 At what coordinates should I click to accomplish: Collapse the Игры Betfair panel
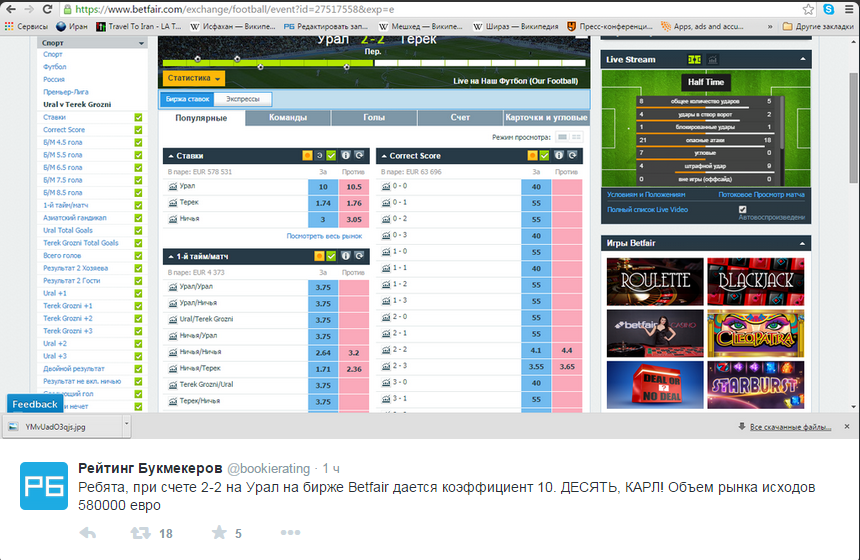[802, 244]
